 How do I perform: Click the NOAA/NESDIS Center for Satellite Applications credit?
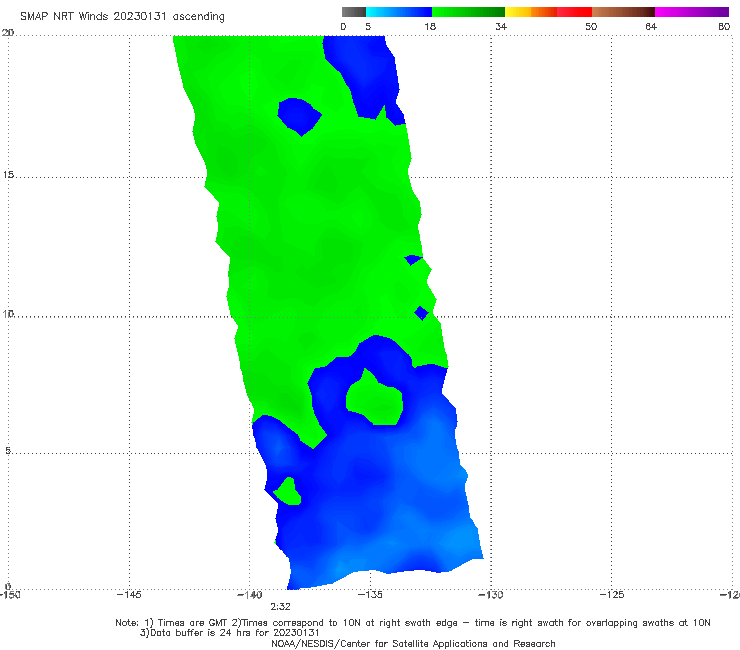[x=413, y=644]
